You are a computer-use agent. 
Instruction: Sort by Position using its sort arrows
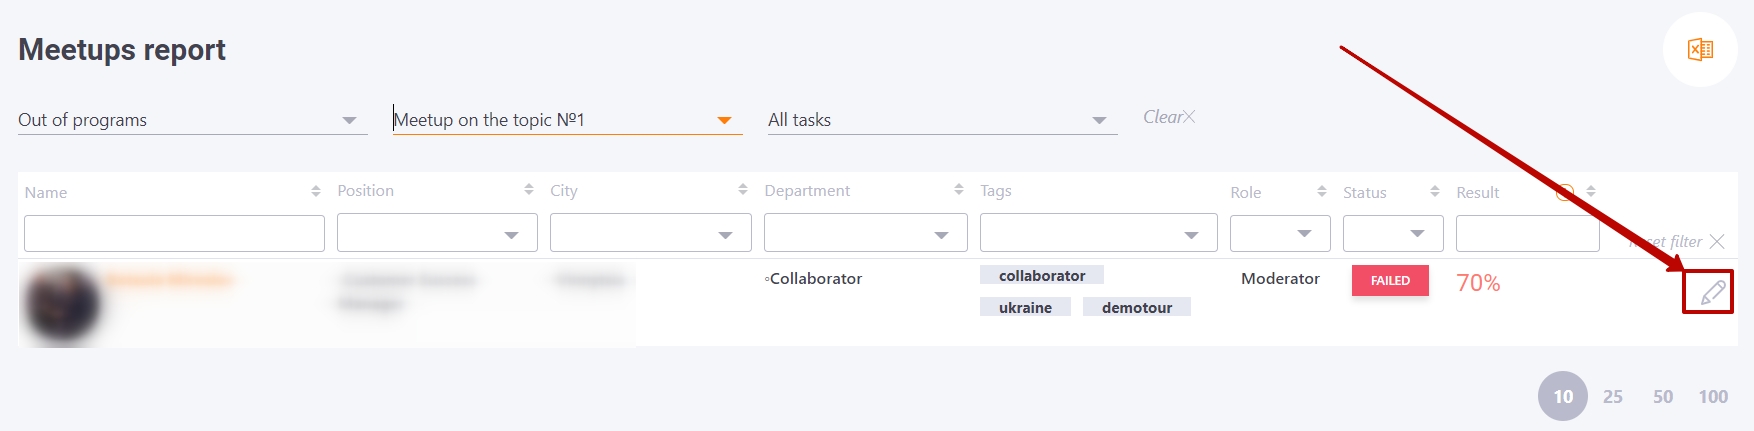pos(529,189)
